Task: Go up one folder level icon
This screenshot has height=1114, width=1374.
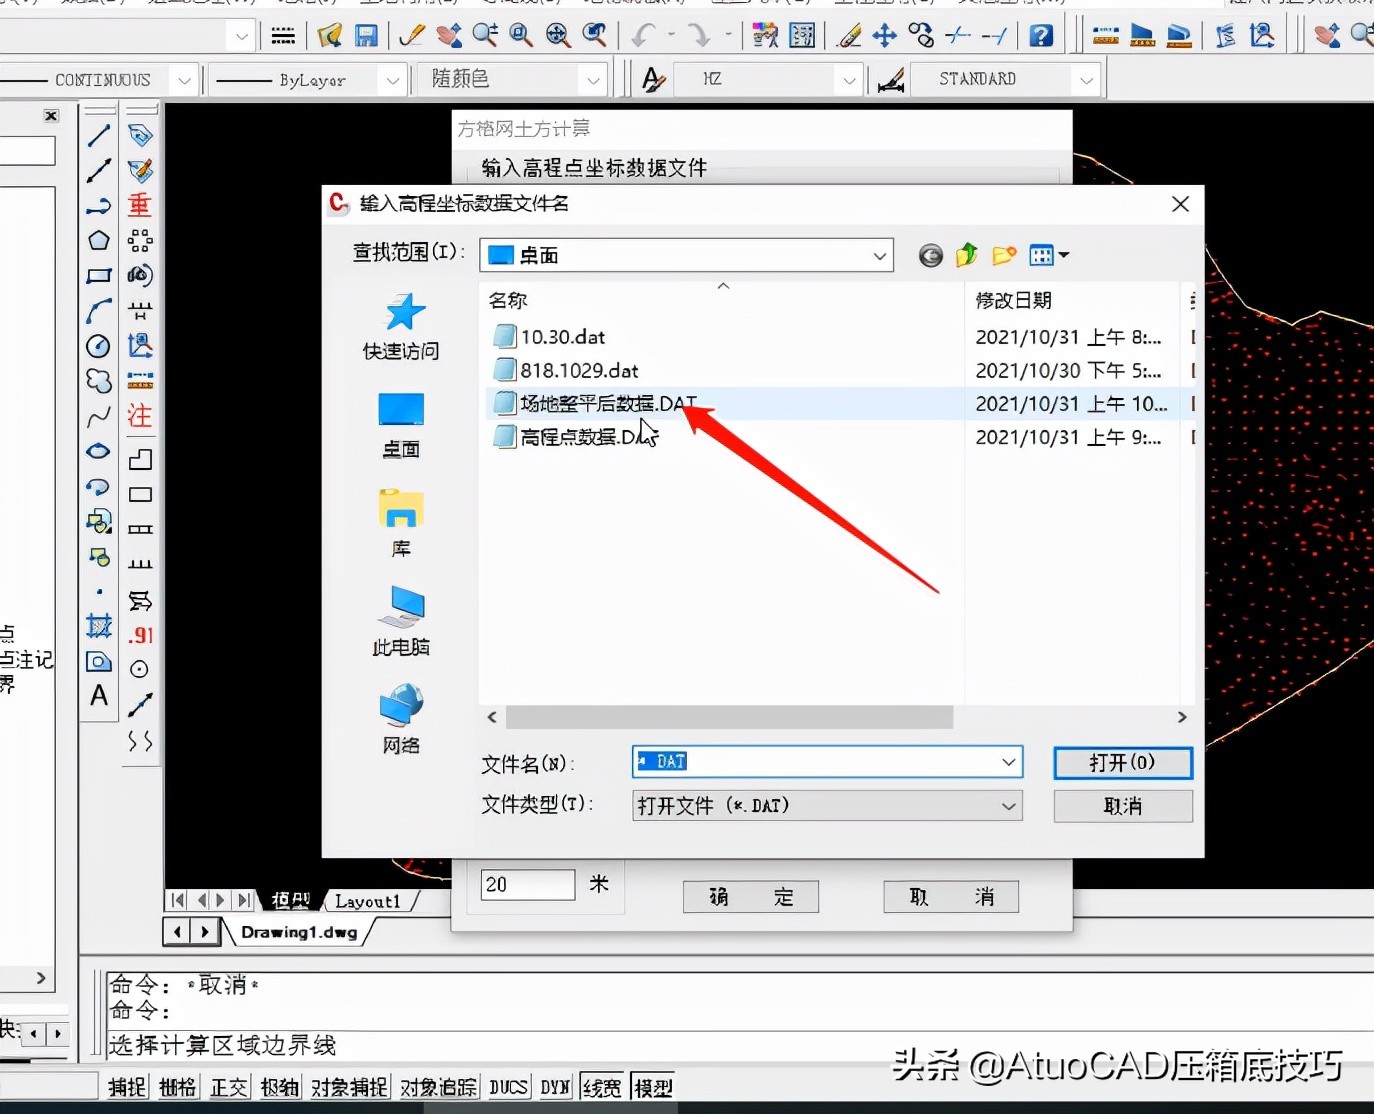Action: point(966,256)
